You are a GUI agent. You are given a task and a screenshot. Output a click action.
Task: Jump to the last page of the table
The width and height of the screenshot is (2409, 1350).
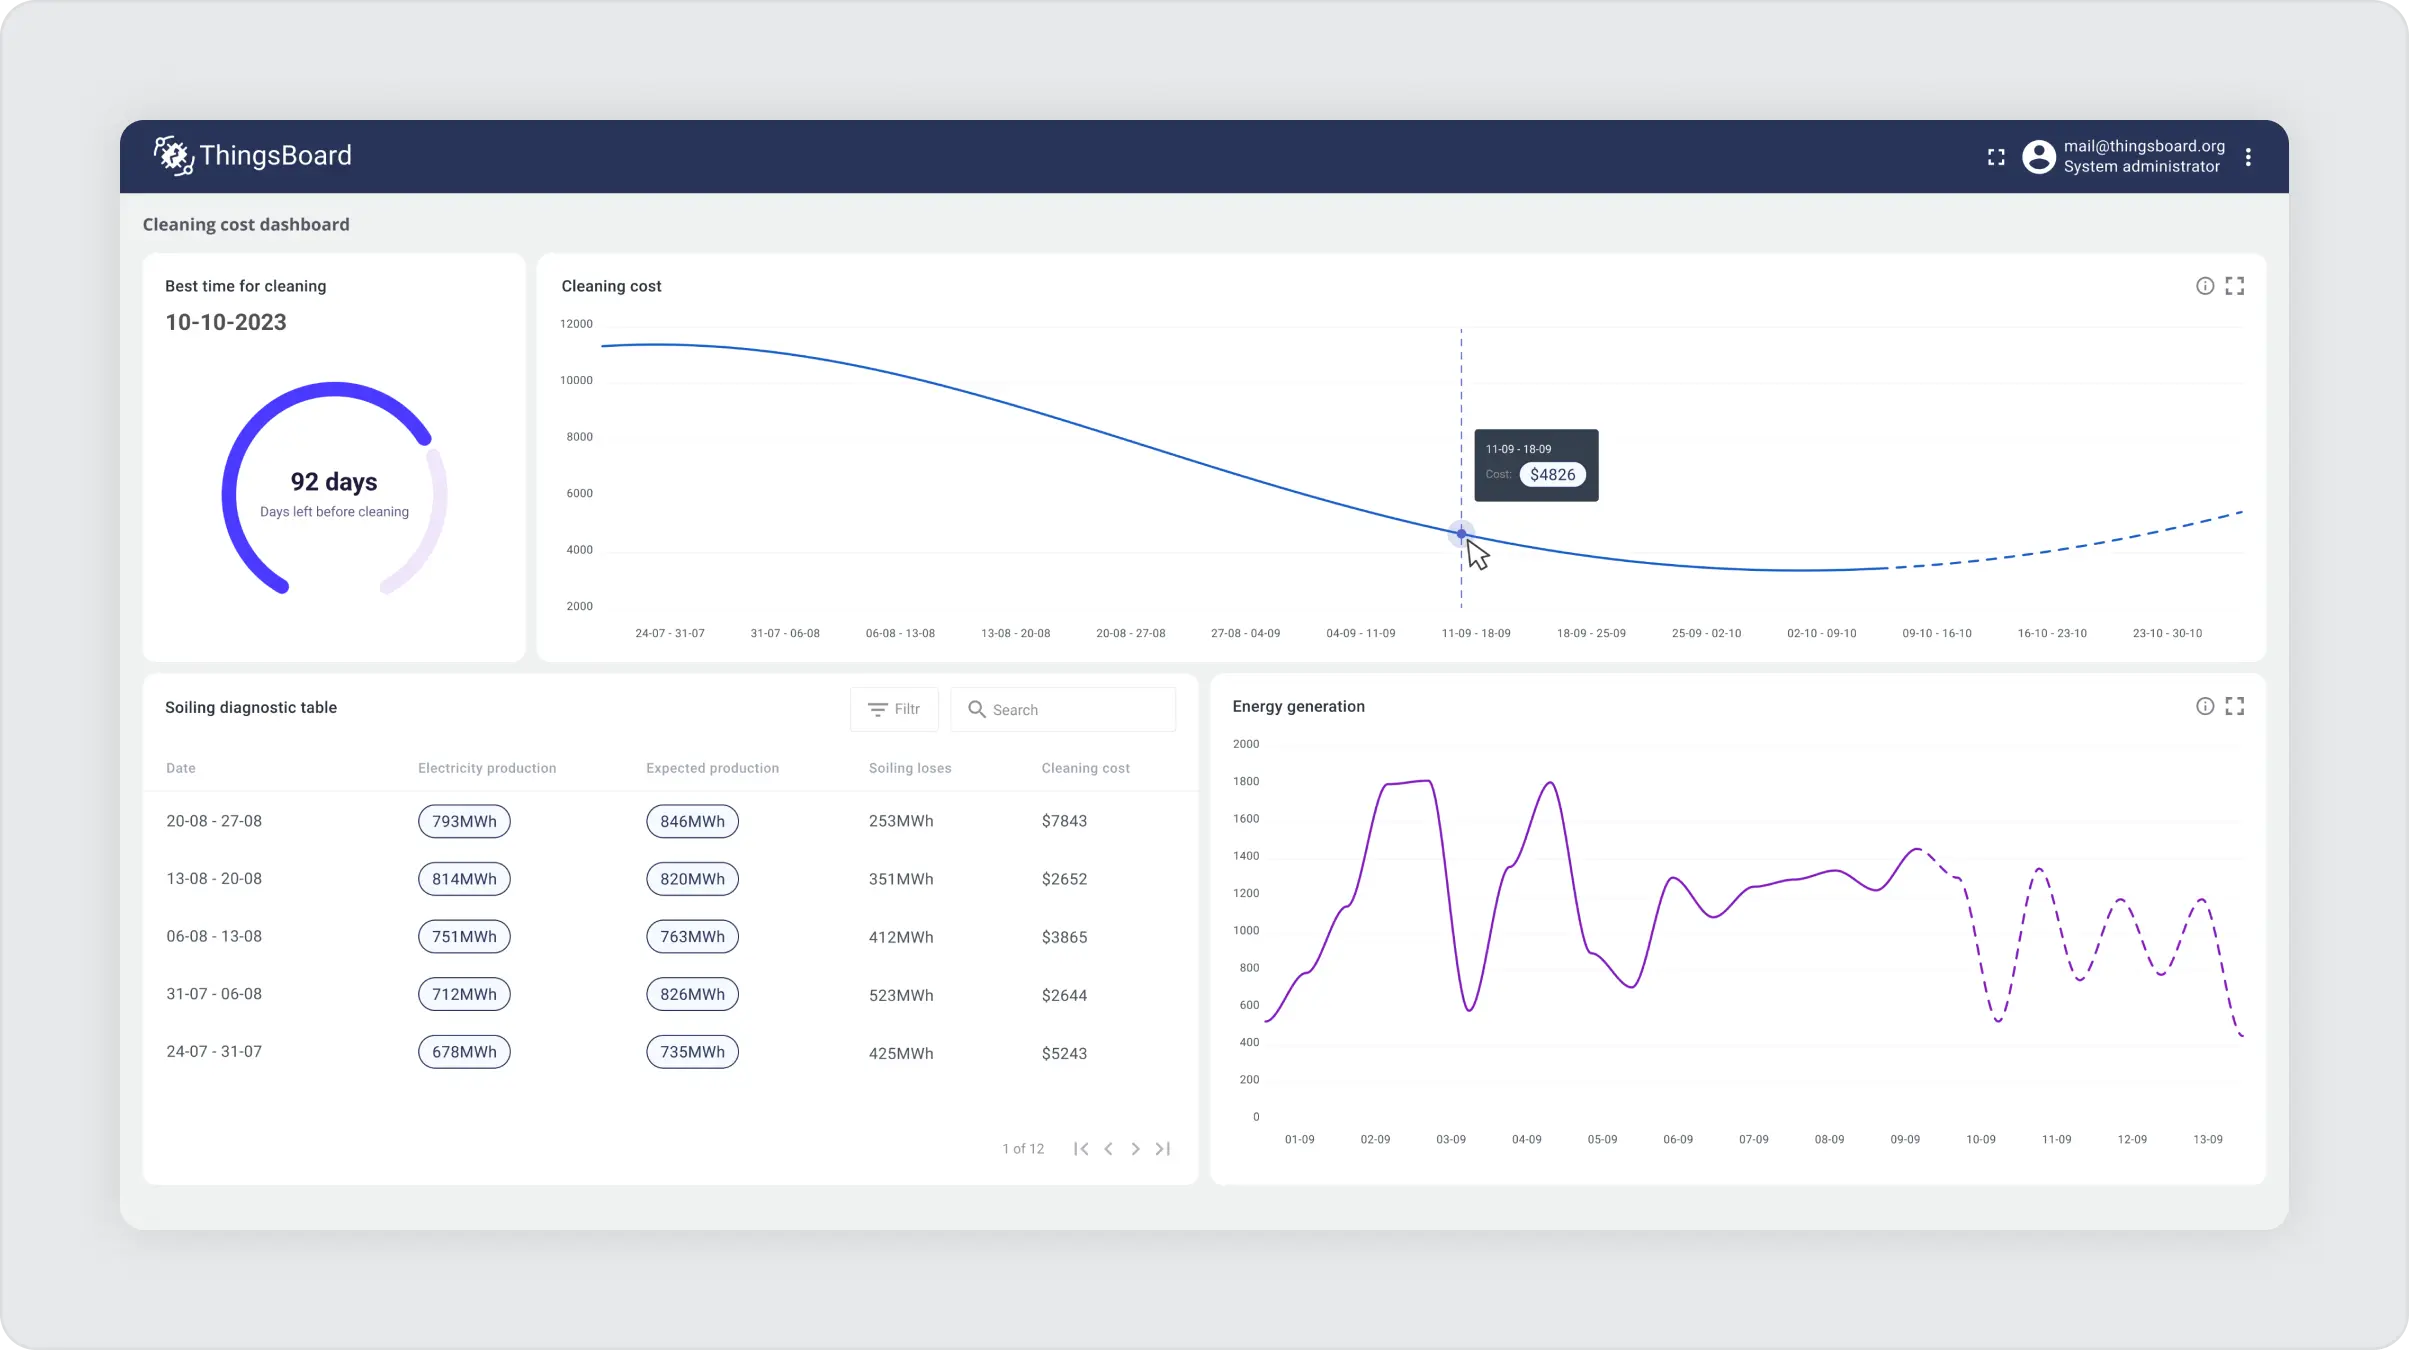(1163, 1148)
